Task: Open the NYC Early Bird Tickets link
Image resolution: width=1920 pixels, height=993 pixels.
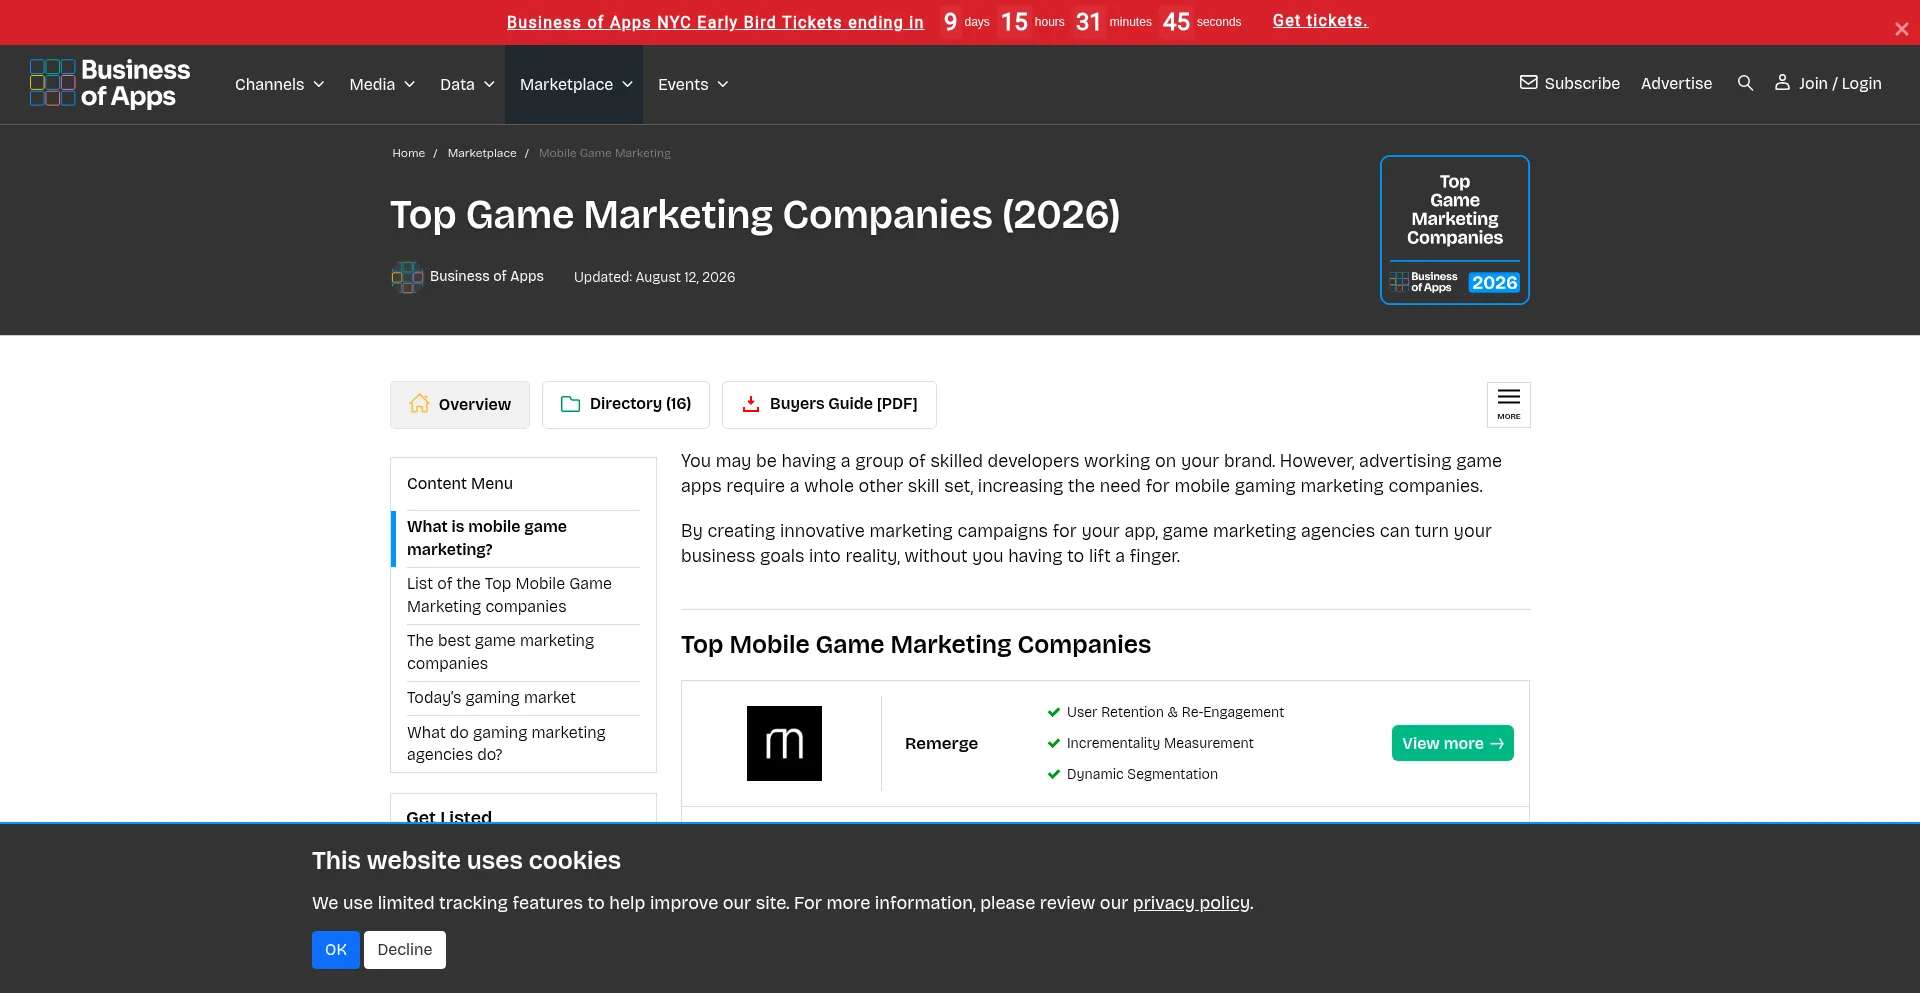Action: [715, 22]
